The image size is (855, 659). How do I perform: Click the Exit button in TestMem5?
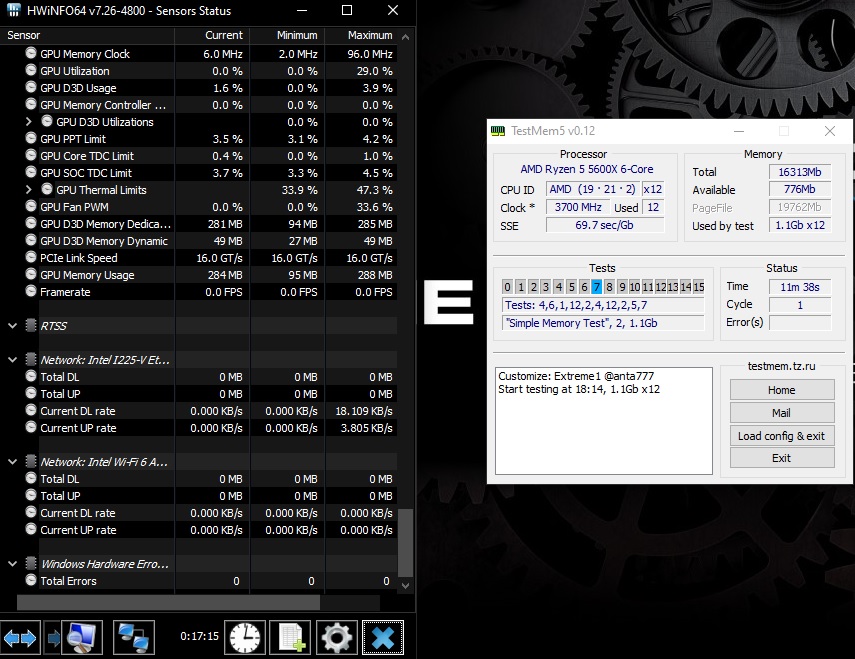point(782,458)
